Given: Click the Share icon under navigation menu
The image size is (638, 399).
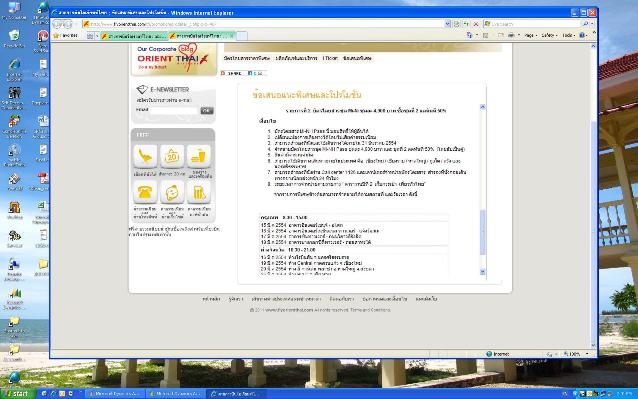Looking at the screenshot, I should tap(231, 74).
